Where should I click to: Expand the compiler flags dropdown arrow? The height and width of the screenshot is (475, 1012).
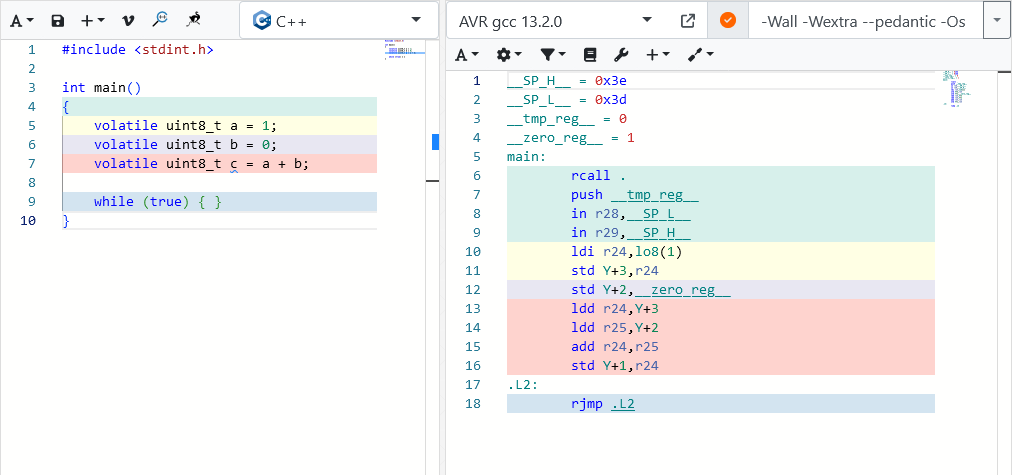click(997, 21)
